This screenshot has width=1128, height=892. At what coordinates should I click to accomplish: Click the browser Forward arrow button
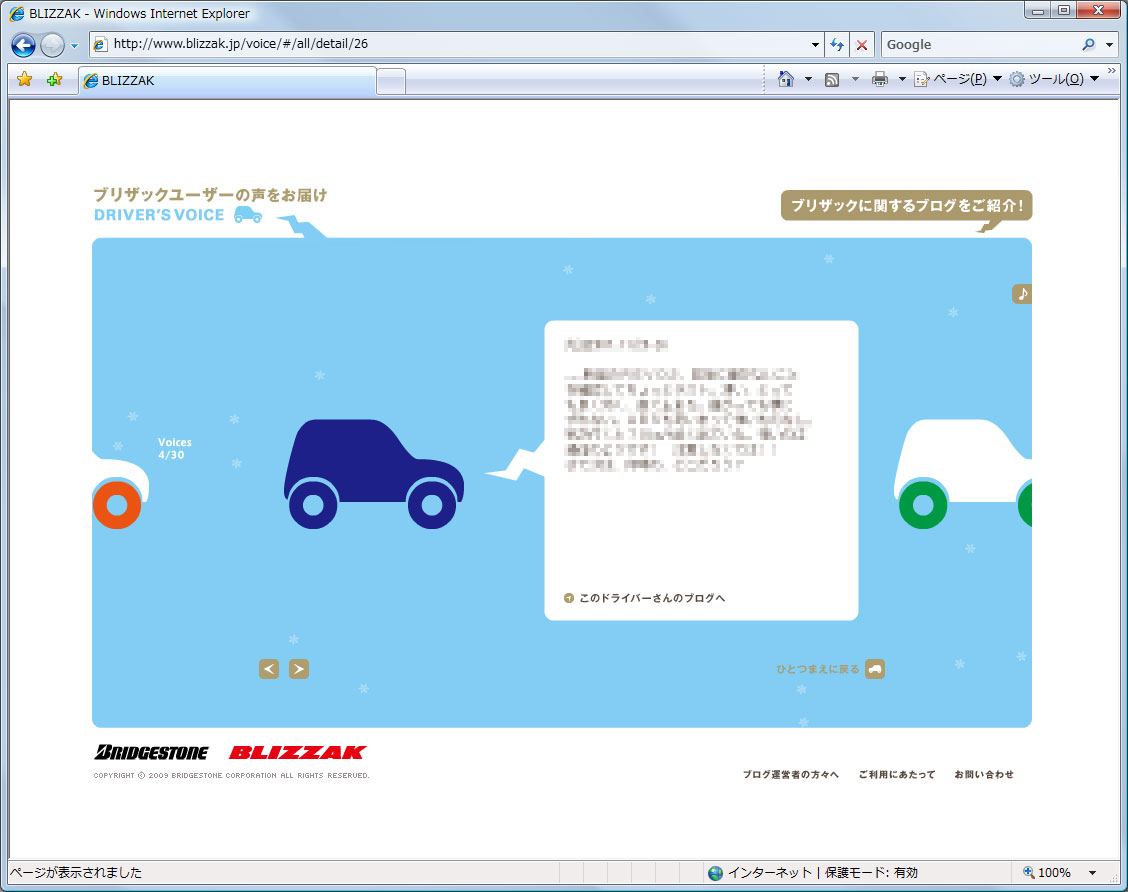52,45
